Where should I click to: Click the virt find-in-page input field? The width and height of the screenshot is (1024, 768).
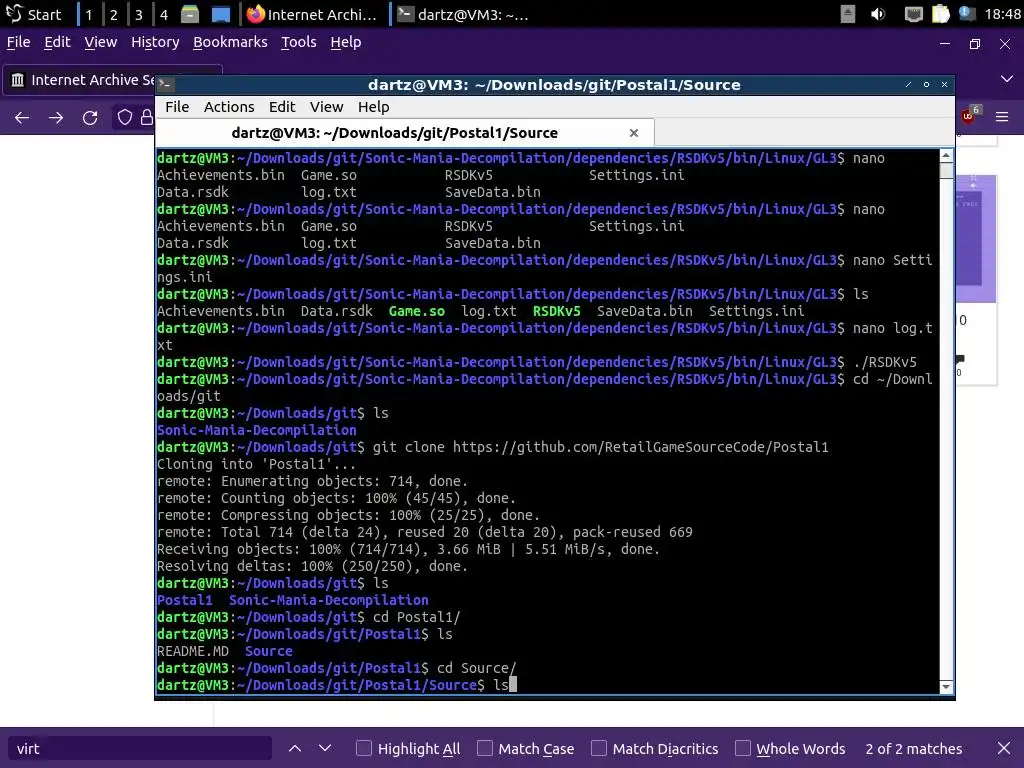[140, 748]
